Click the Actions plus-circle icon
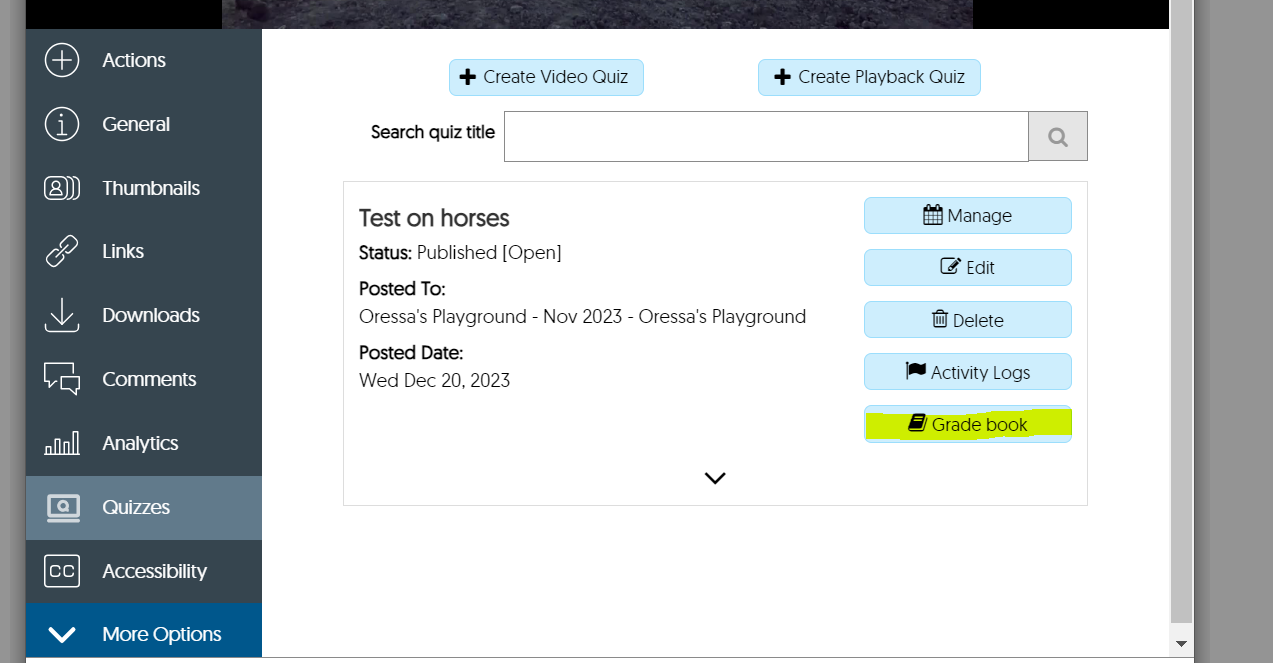Screen dimensions: 1273x663 click(62, 60)
